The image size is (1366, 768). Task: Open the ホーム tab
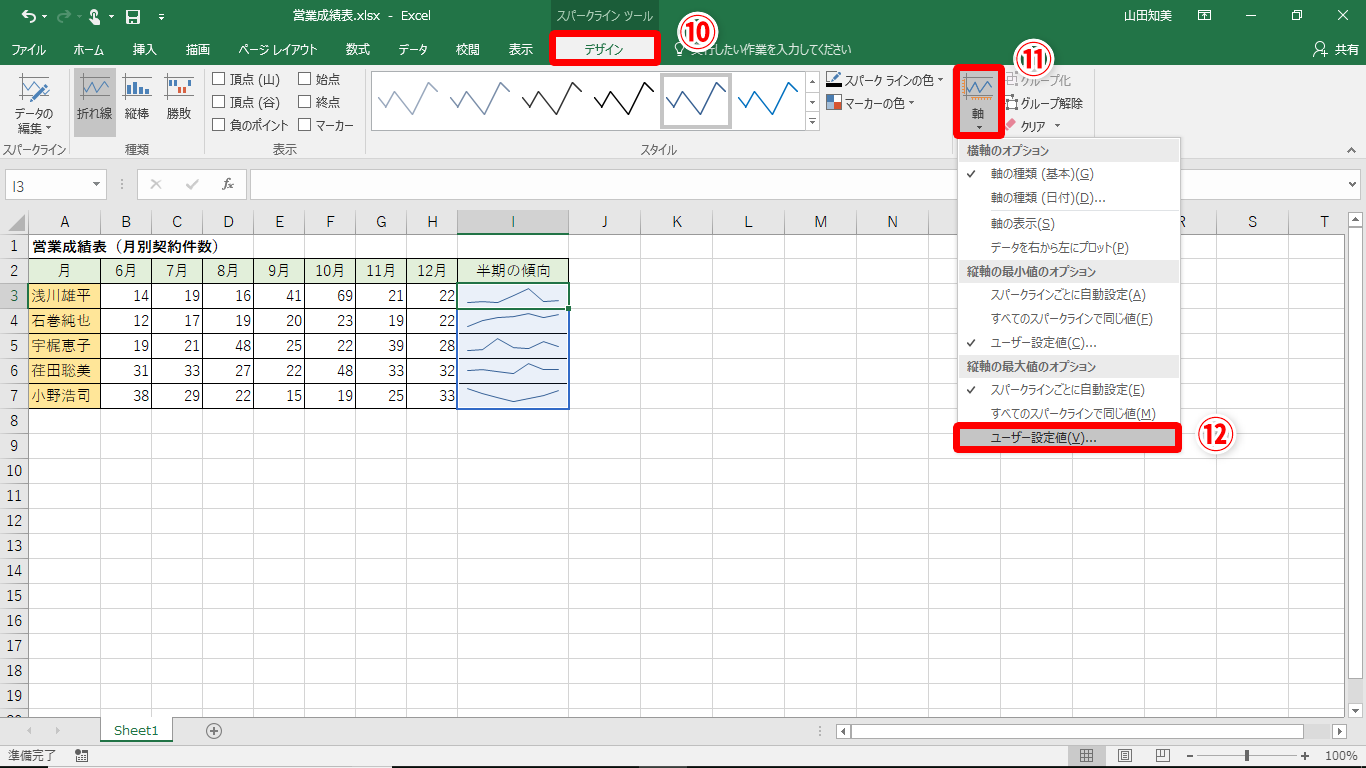tap(89, 50)
